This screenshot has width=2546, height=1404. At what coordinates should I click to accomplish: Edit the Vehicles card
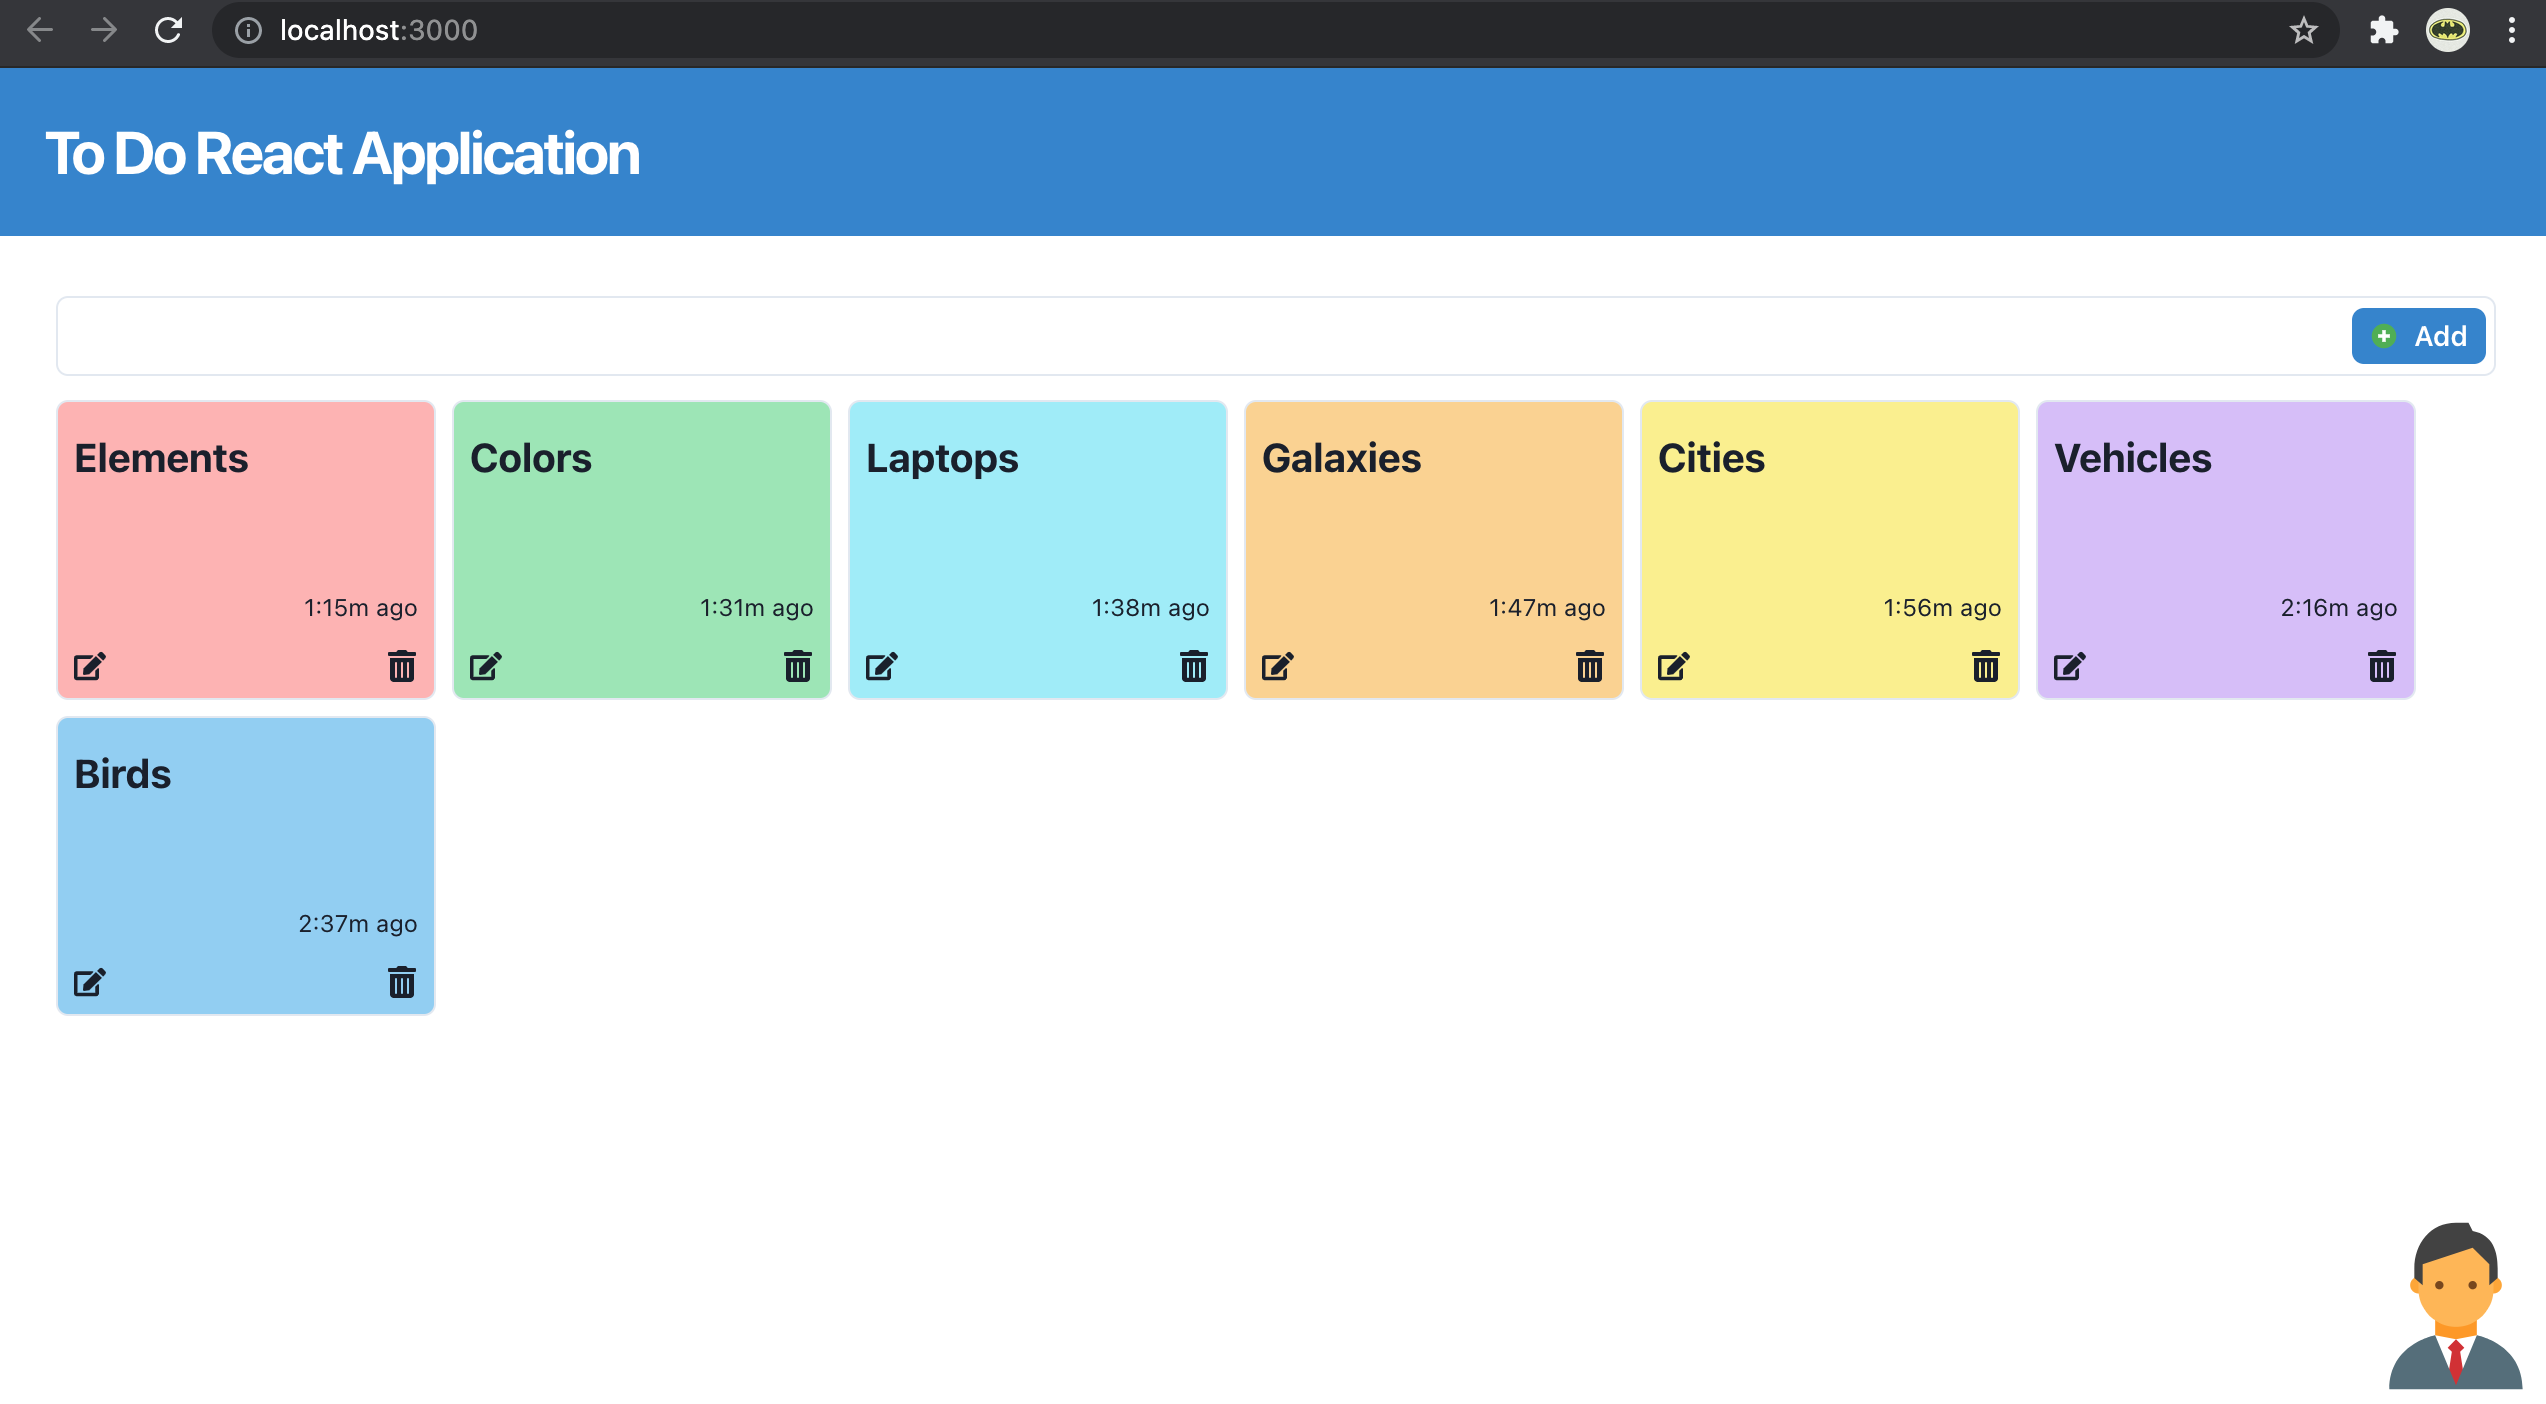2069,666
